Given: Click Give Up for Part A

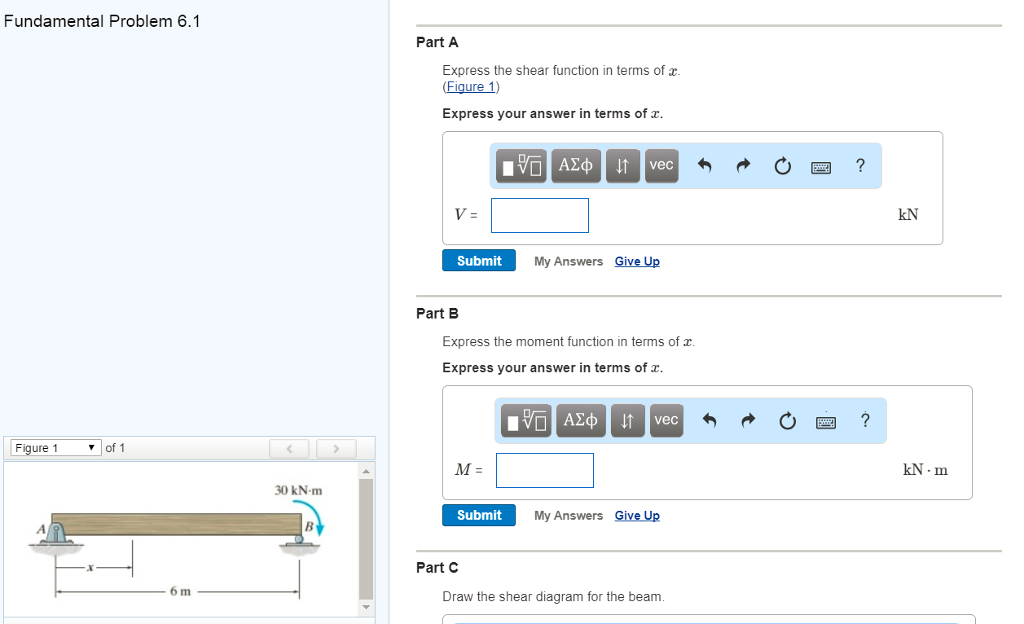Looking at the screenshot, I should (637, 261).
